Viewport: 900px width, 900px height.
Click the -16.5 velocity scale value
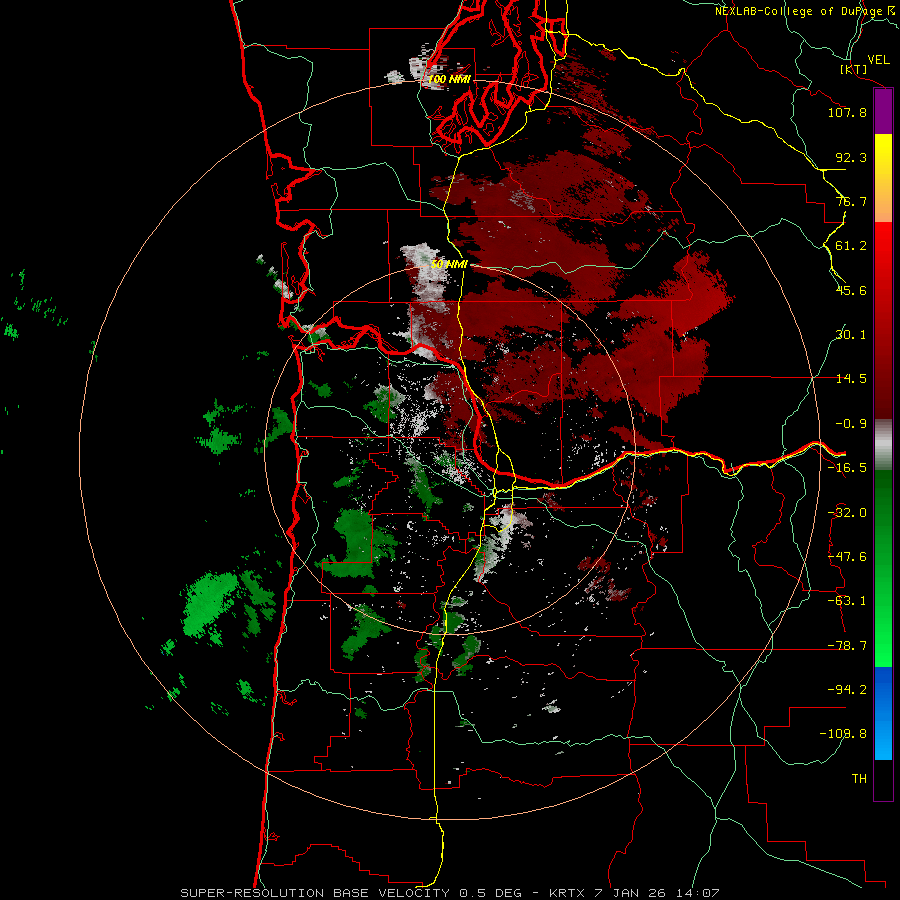pos(847,468)
